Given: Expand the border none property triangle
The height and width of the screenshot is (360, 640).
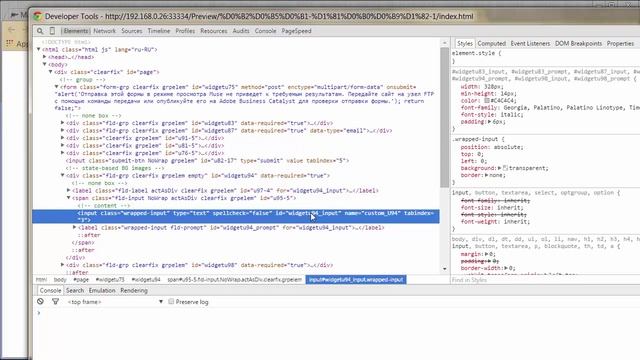Looking at the screenshot, I should point(486,175).
